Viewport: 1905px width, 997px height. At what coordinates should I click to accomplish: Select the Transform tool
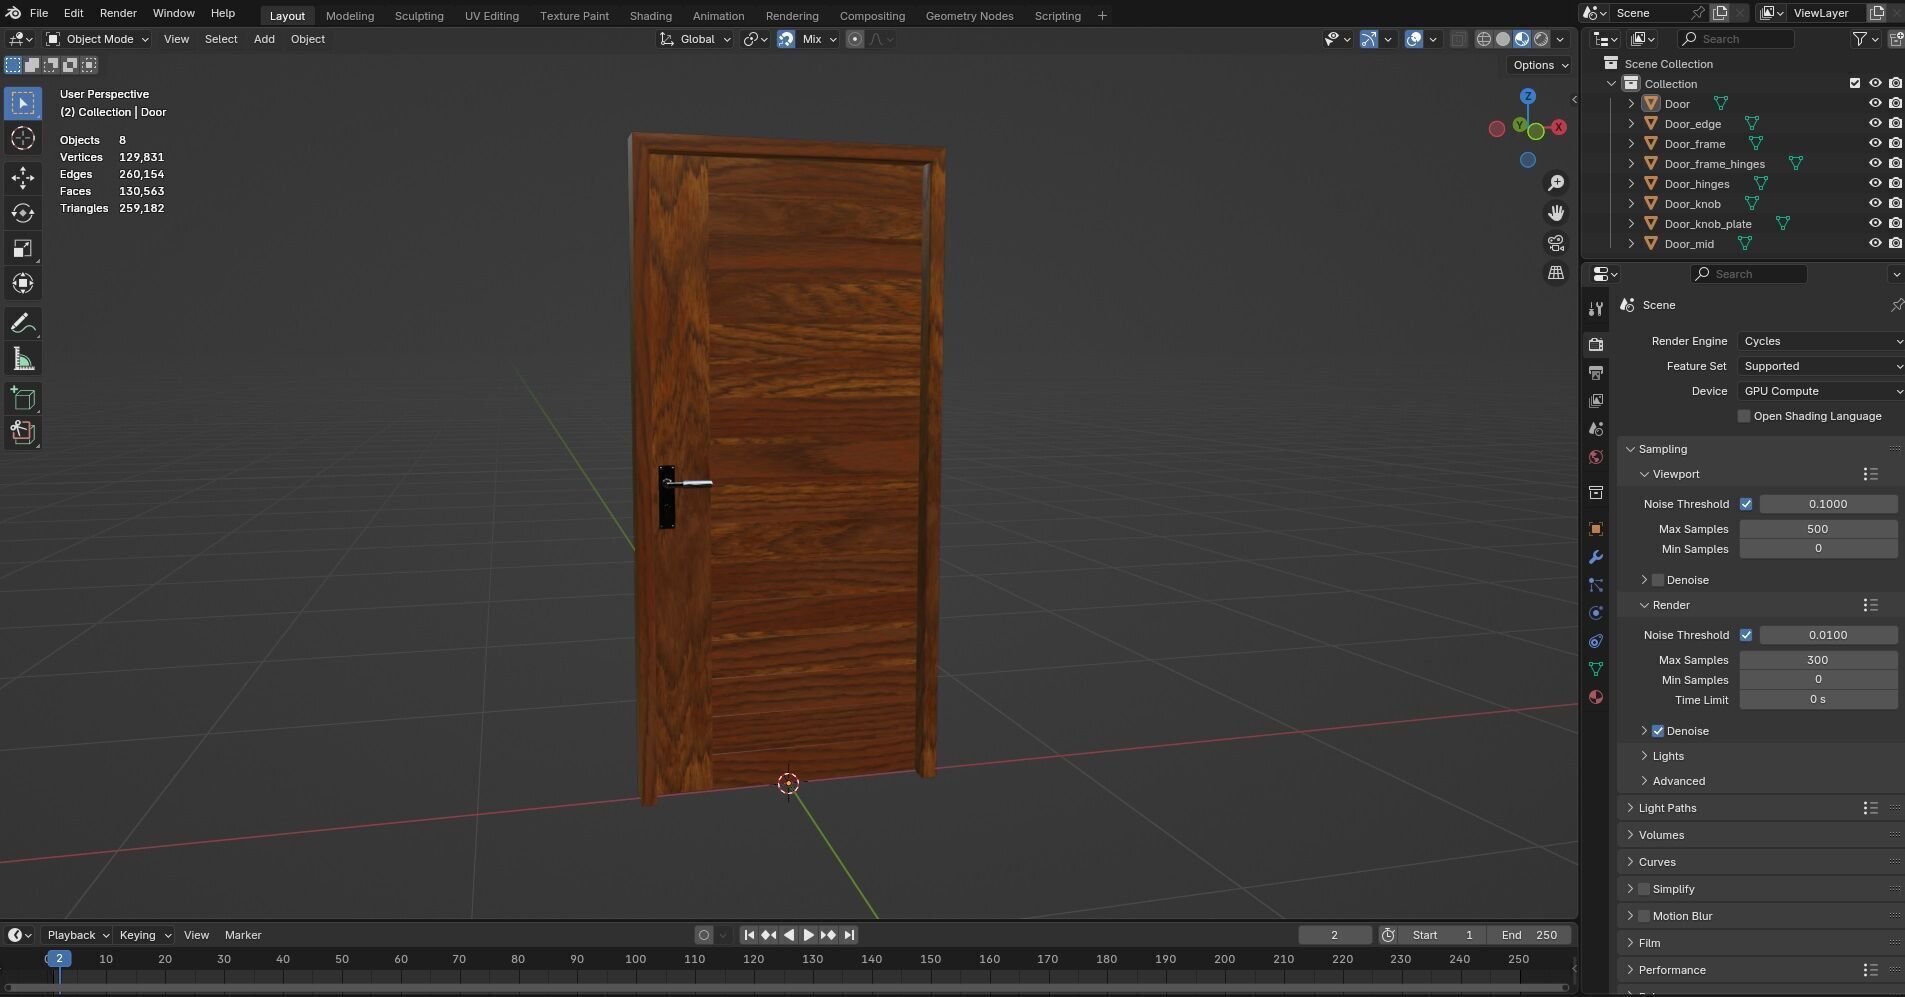[23, 283]
